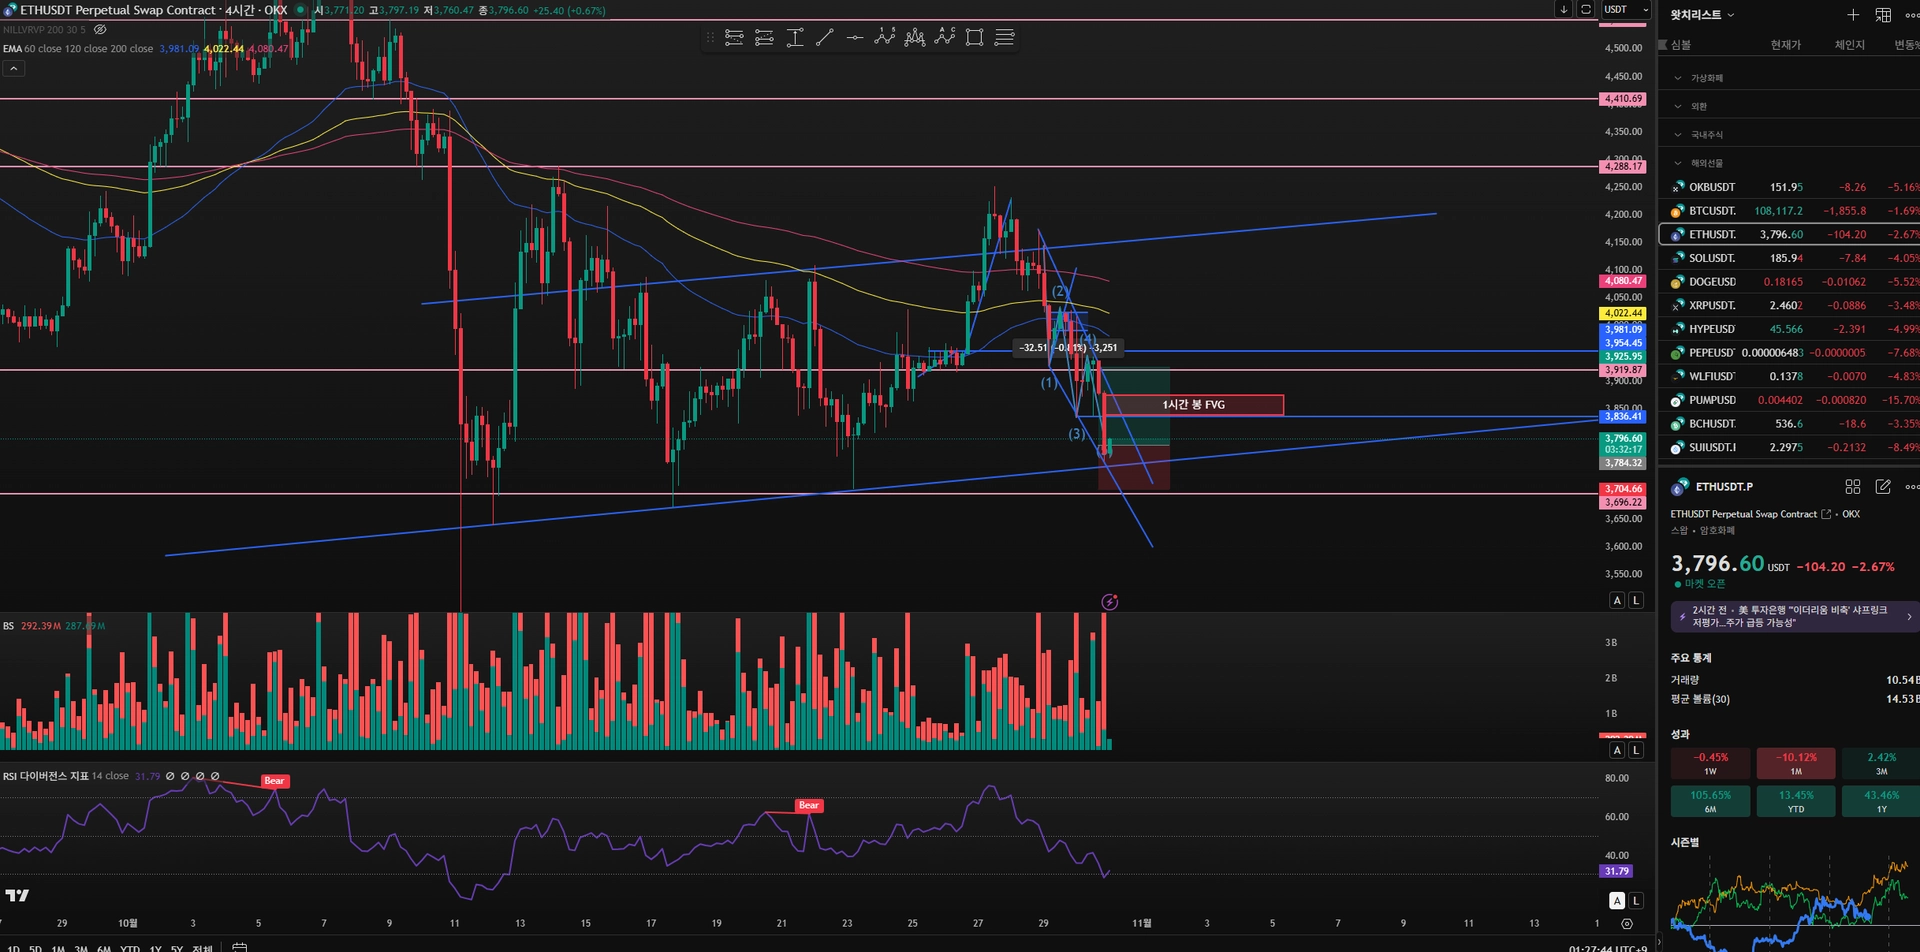The width and height of the screenshot is (1920, 952).
Task: Toggle log scale L on RSI pane
Action: 1636,900
